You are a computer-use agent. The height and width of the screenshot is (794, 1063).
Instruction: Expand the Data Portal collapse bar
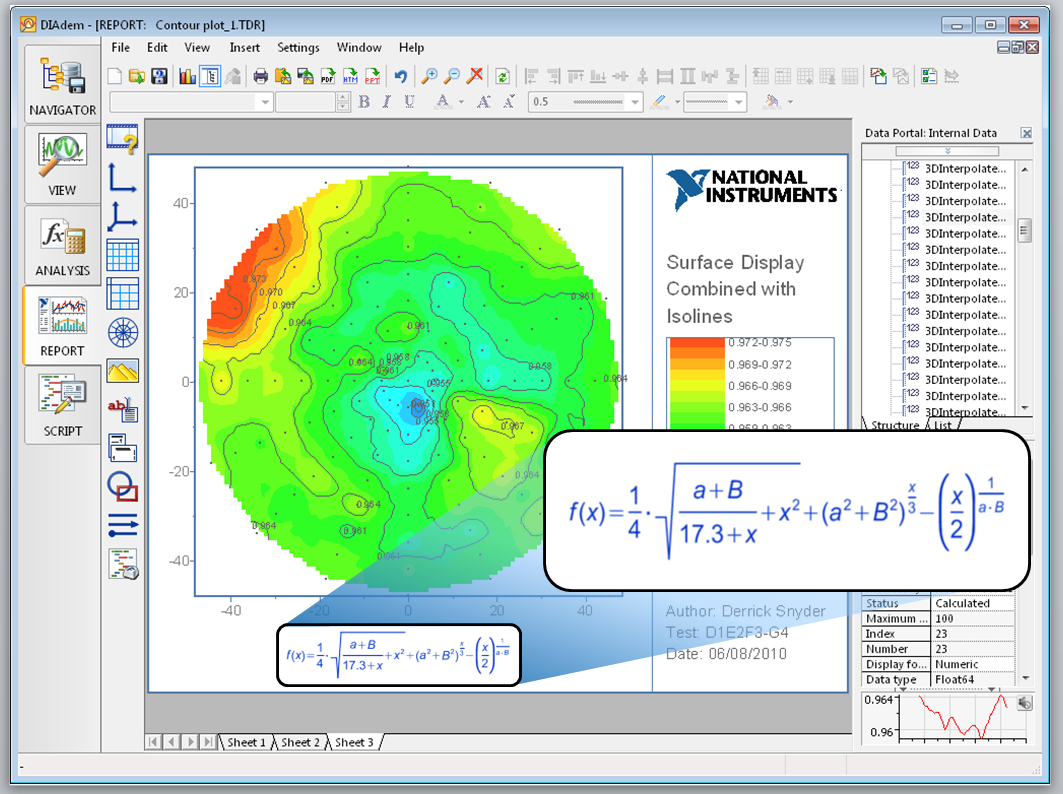click(945, 151)
